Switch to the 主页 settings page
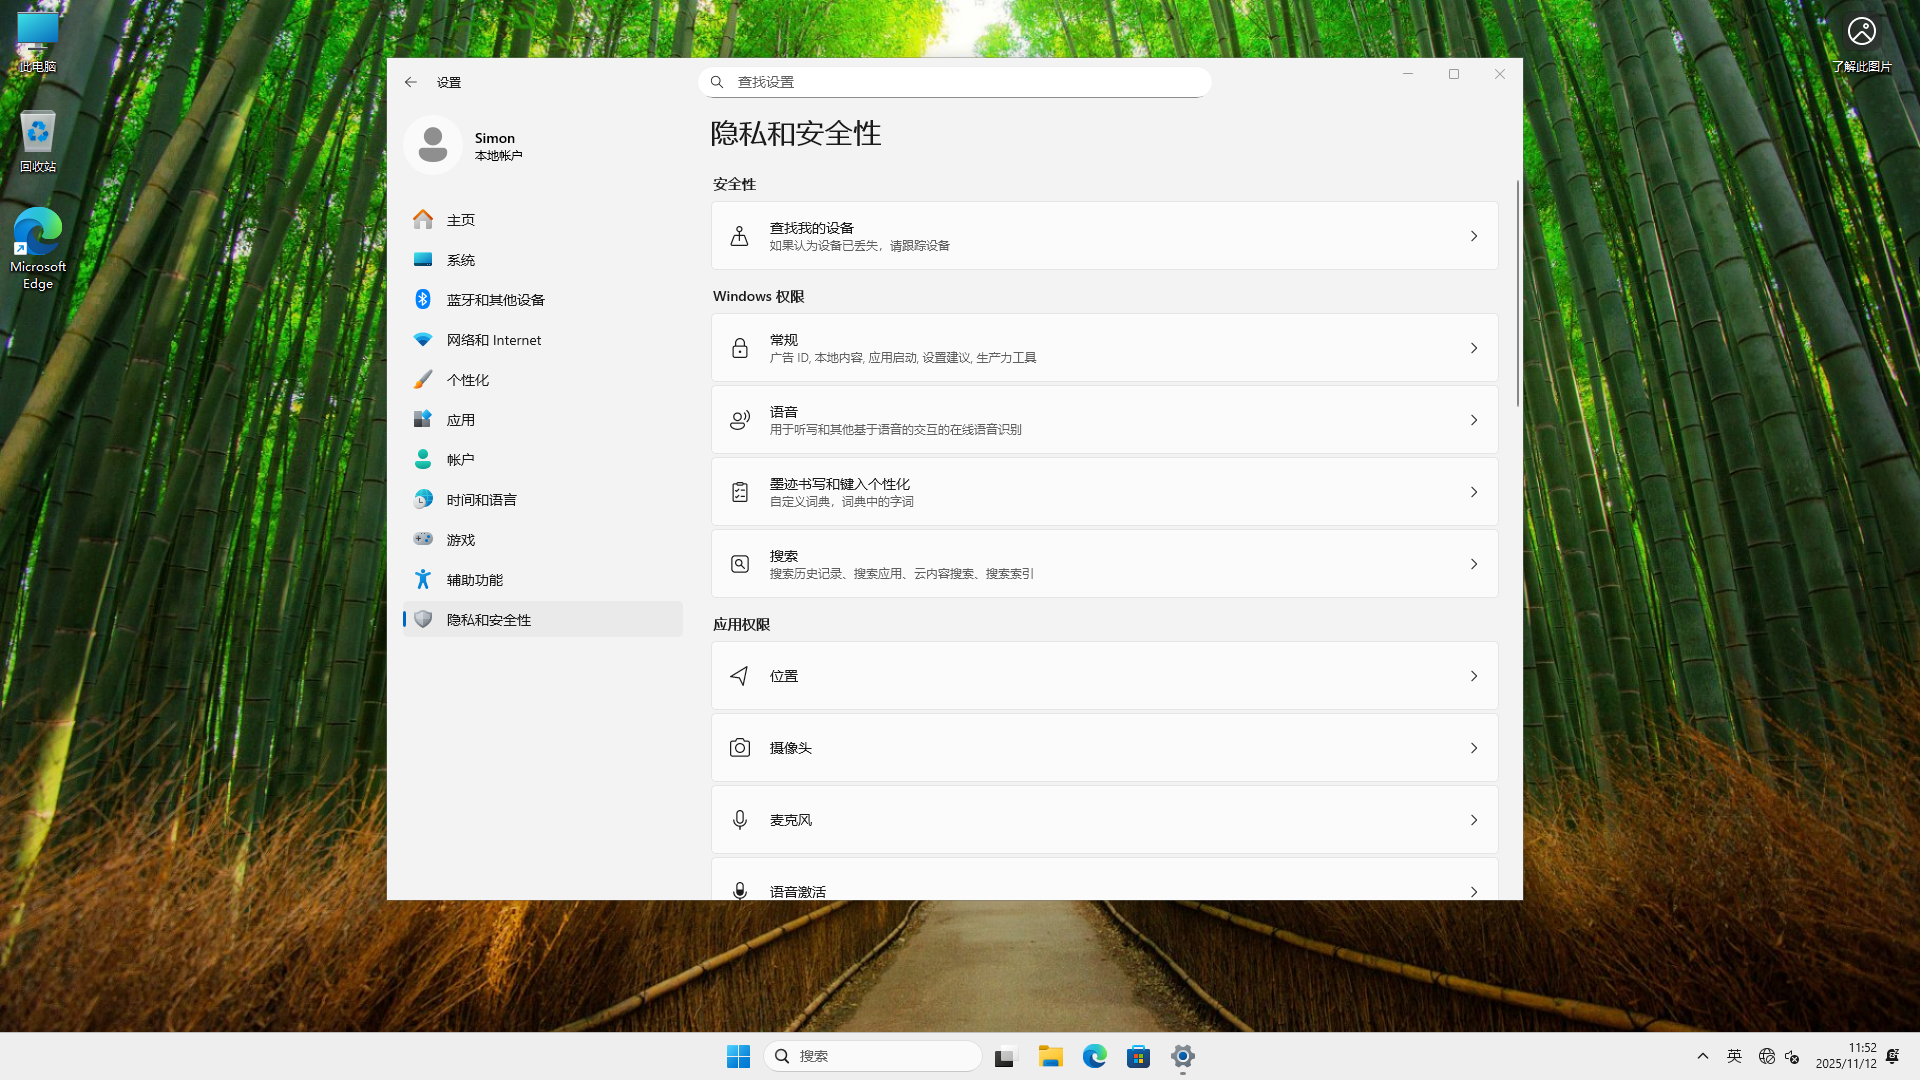 461,219
